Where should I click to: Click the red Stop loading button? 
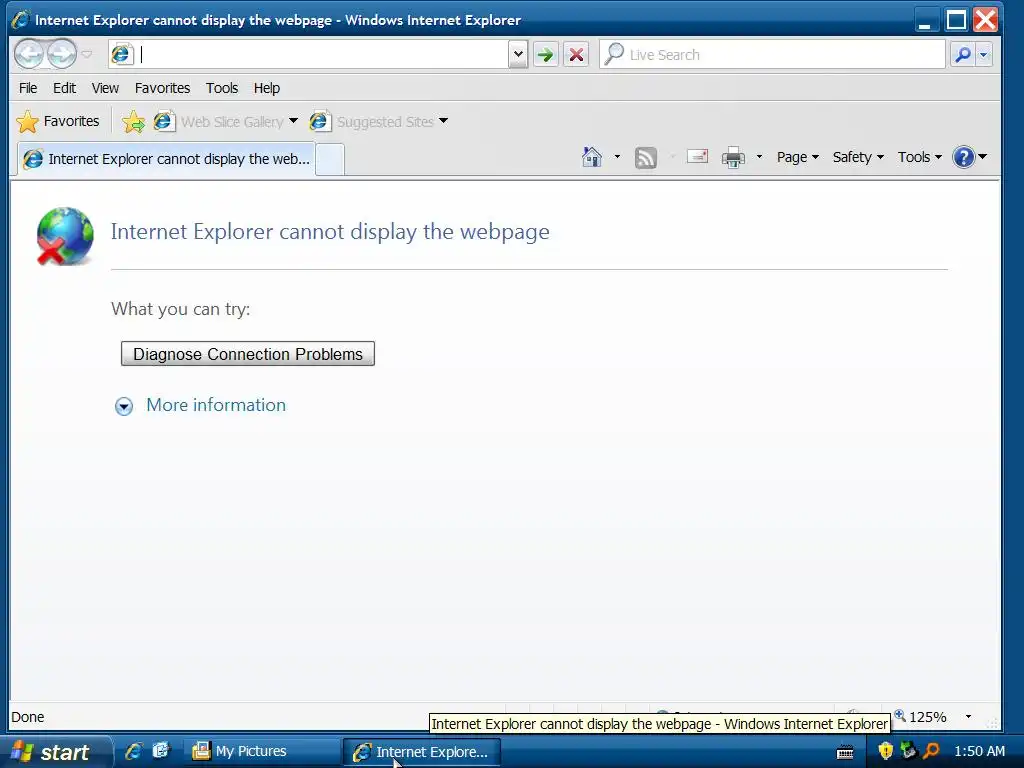(576, 54)
